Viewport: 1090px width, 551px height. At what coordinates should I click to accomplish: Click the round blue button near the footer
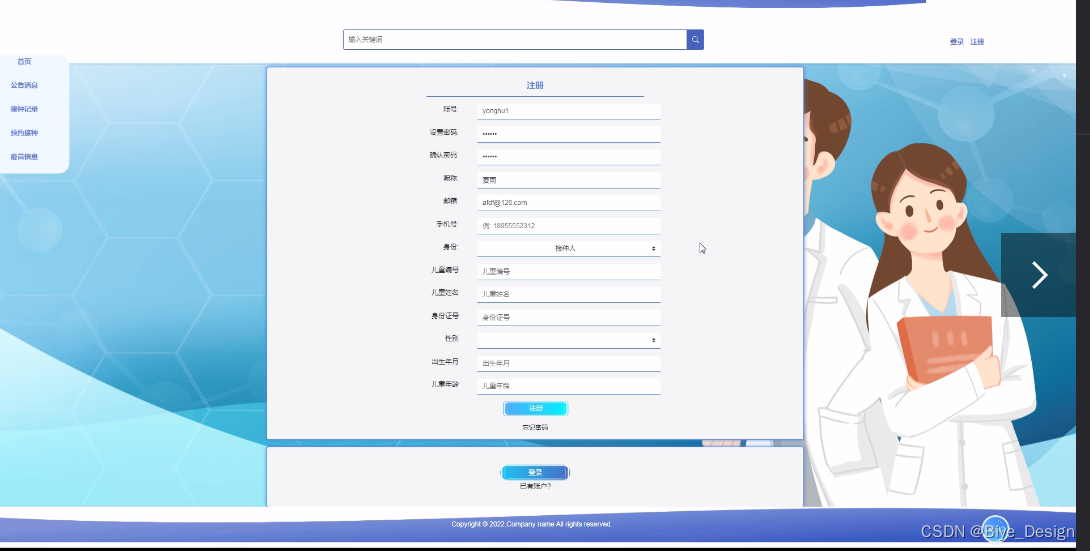click(x=995, y=528)
